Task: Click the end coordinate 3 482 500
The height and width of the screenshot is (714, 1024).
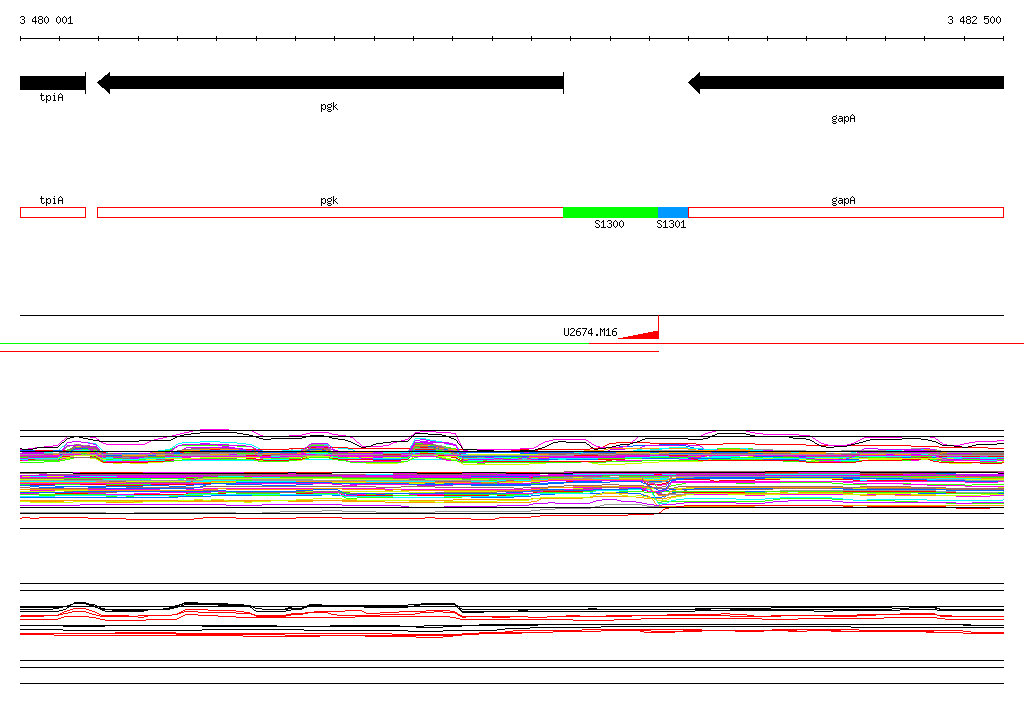Action: pyautogui.click(x=974, y=20)
